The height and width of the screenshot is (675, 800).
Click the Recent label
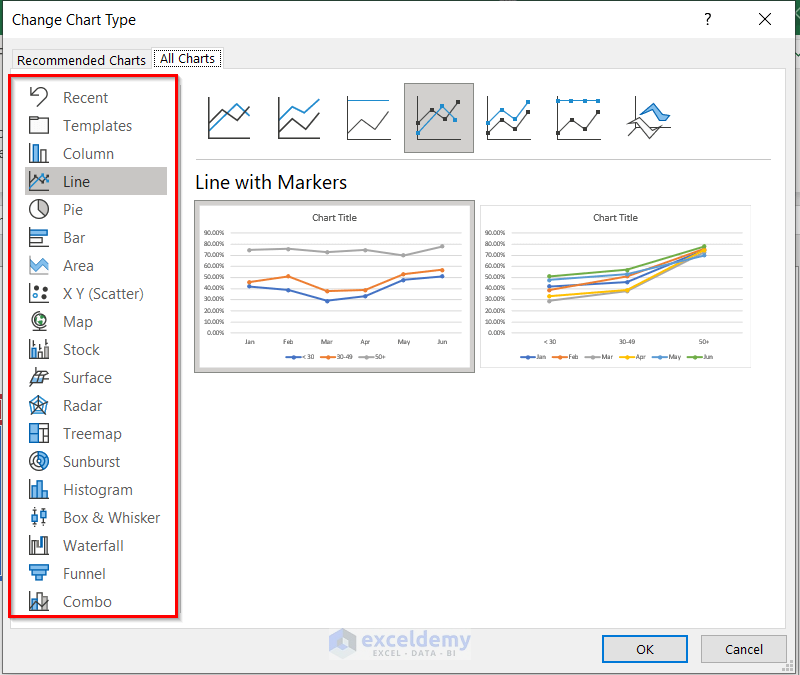coord(85,97)
